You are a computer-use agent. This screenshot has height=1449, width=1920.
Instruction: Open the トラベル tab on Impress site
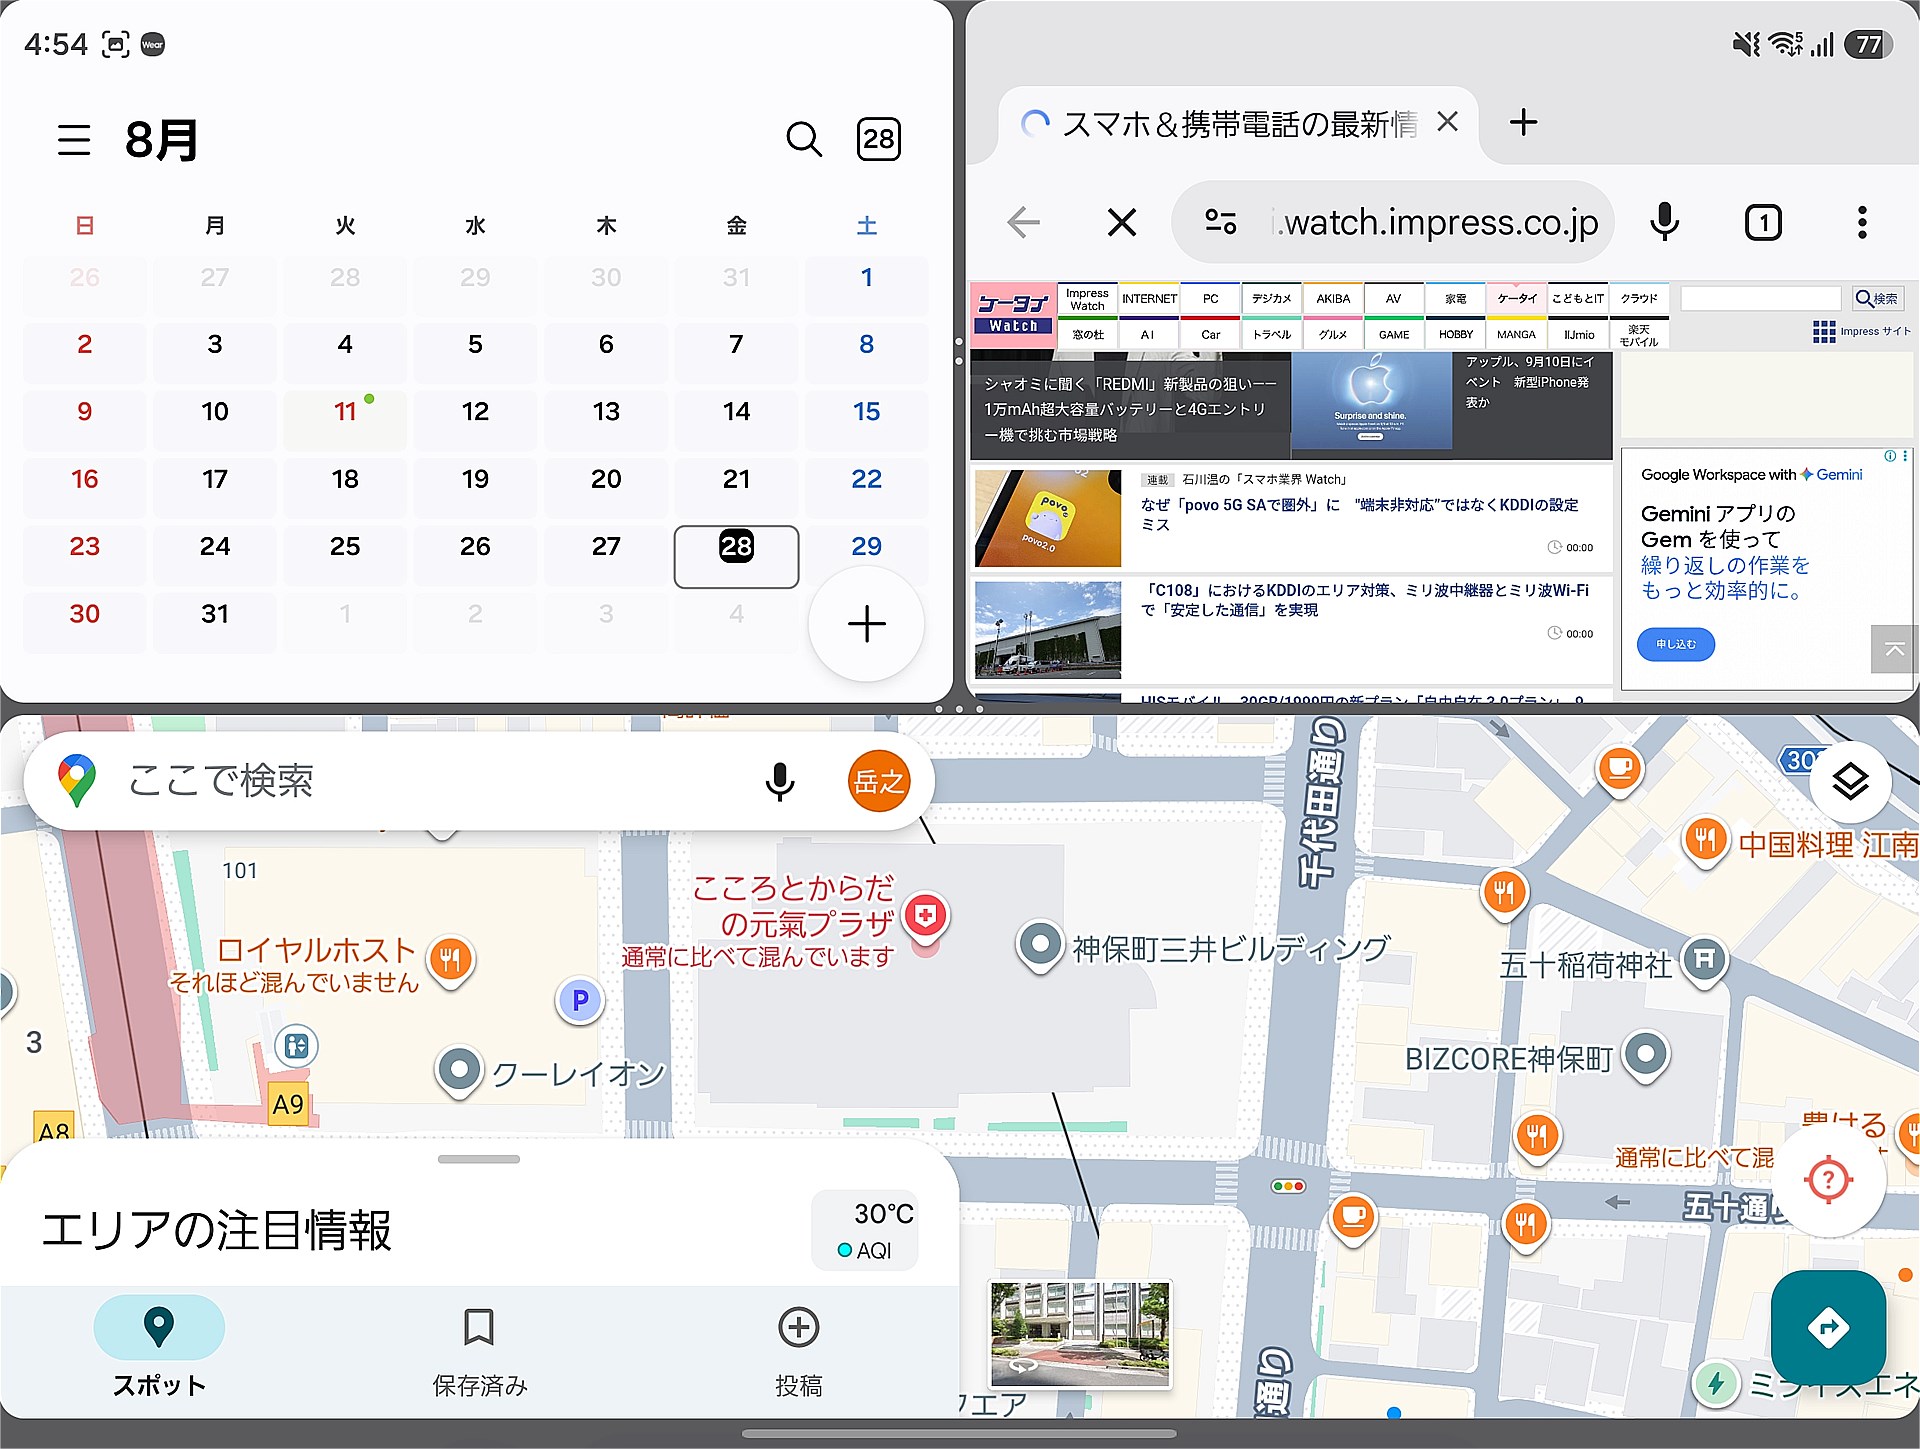[x=1272, y=334]
